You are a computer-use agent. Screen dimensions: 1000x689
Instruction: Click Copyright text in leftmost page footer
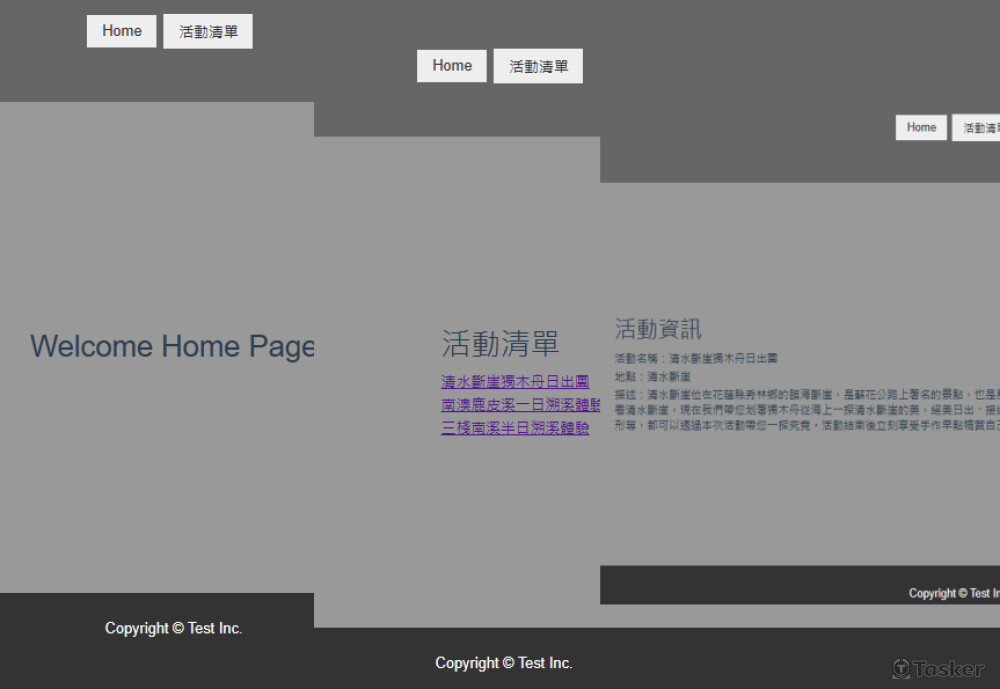point(173,628)
